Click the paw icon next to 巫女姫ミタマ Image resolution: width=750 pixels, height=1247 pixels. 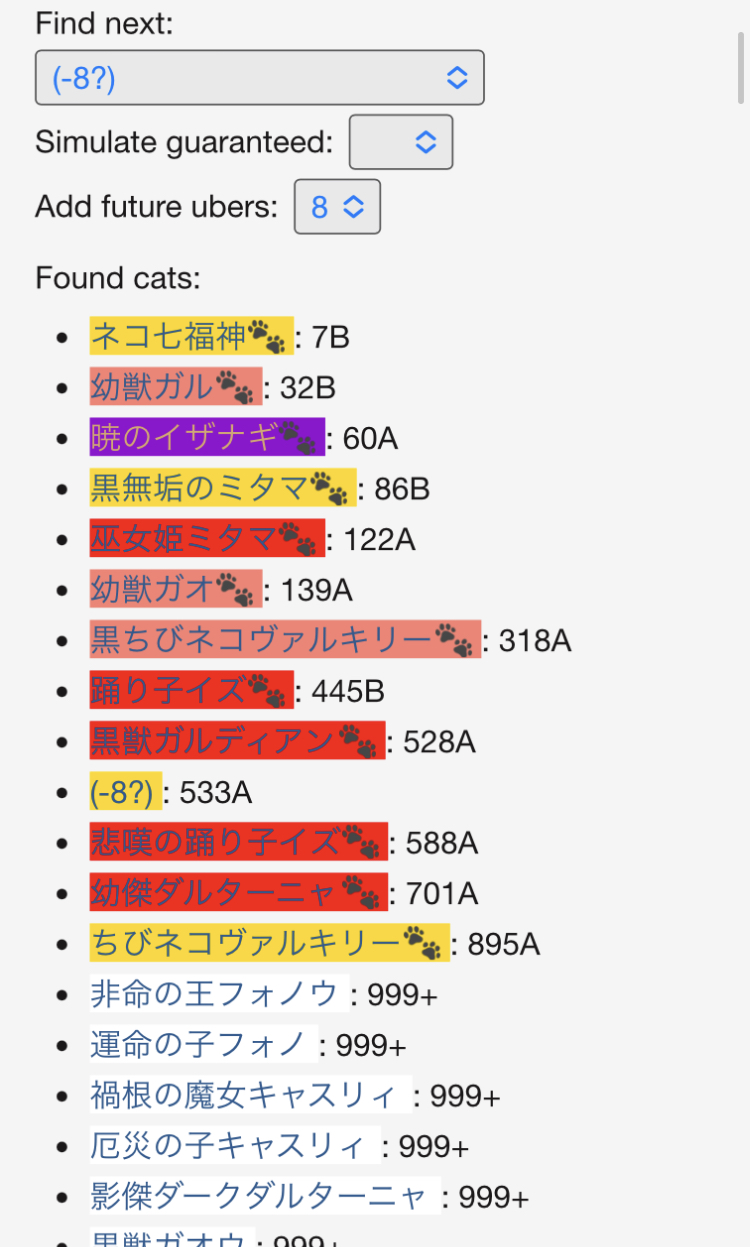pyautogui.click(x=298, y=539)
